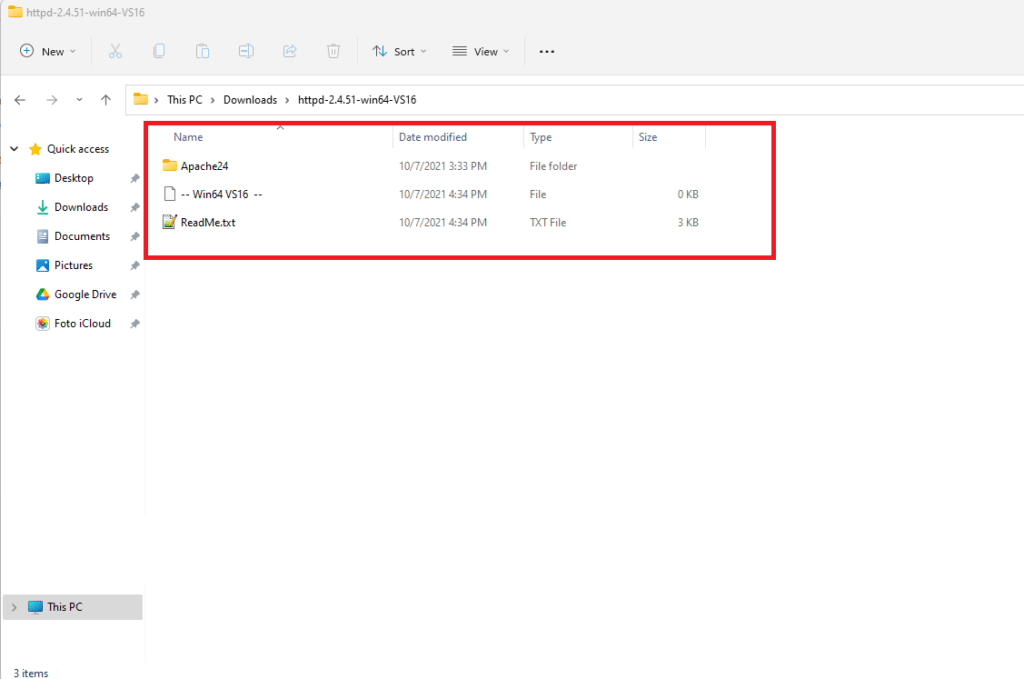Click the ReadMe.txt file icon

170,222
